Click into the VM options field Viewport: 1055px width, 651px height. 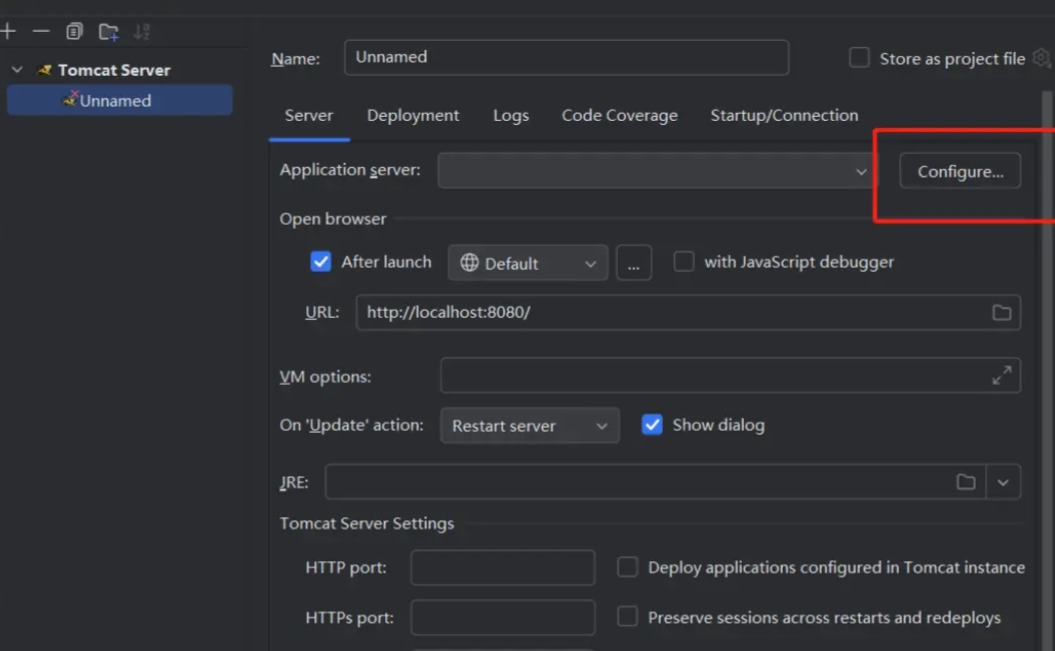coord(731,375)
